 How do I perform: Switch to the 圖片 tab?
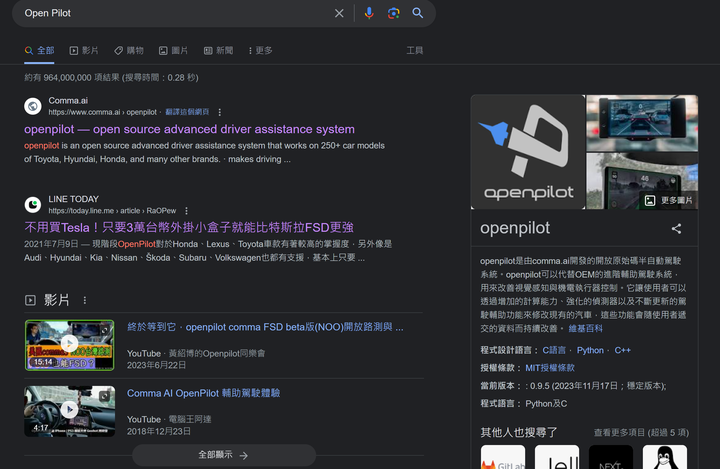(x=174, y=51)
